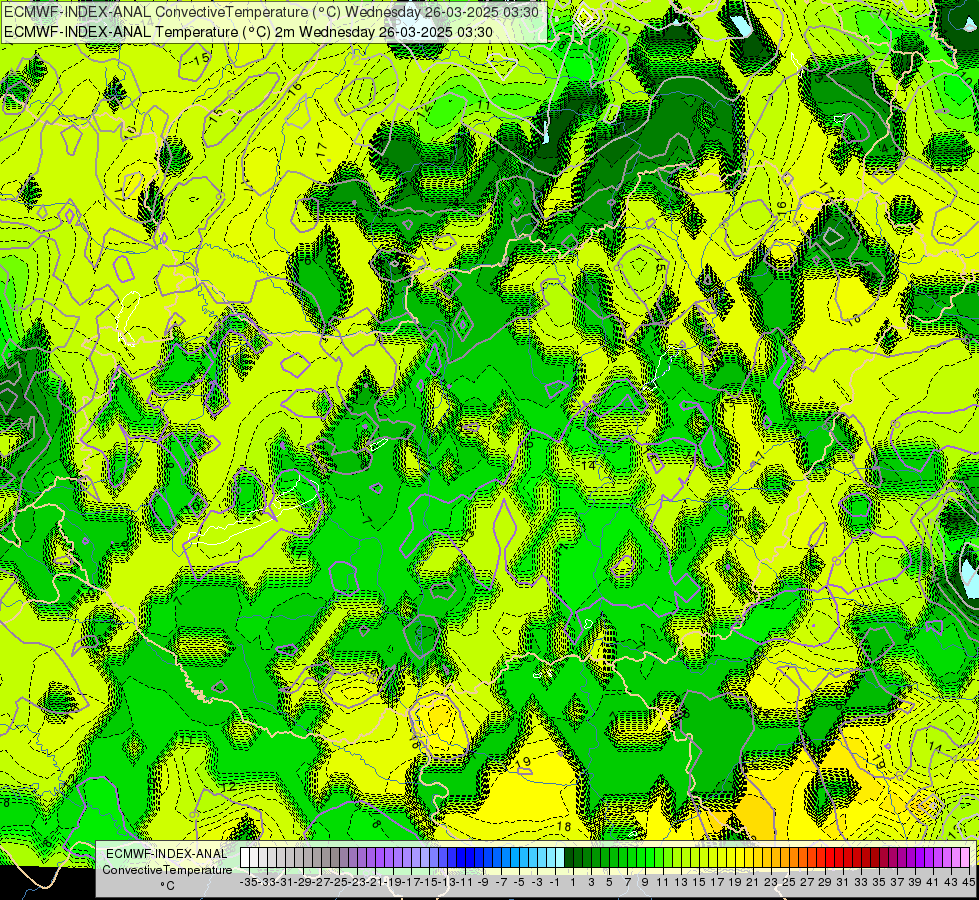Viewport: 979px width, 900px height.
Task: Click the legend value 25
Action: click(x=789, y=882)
